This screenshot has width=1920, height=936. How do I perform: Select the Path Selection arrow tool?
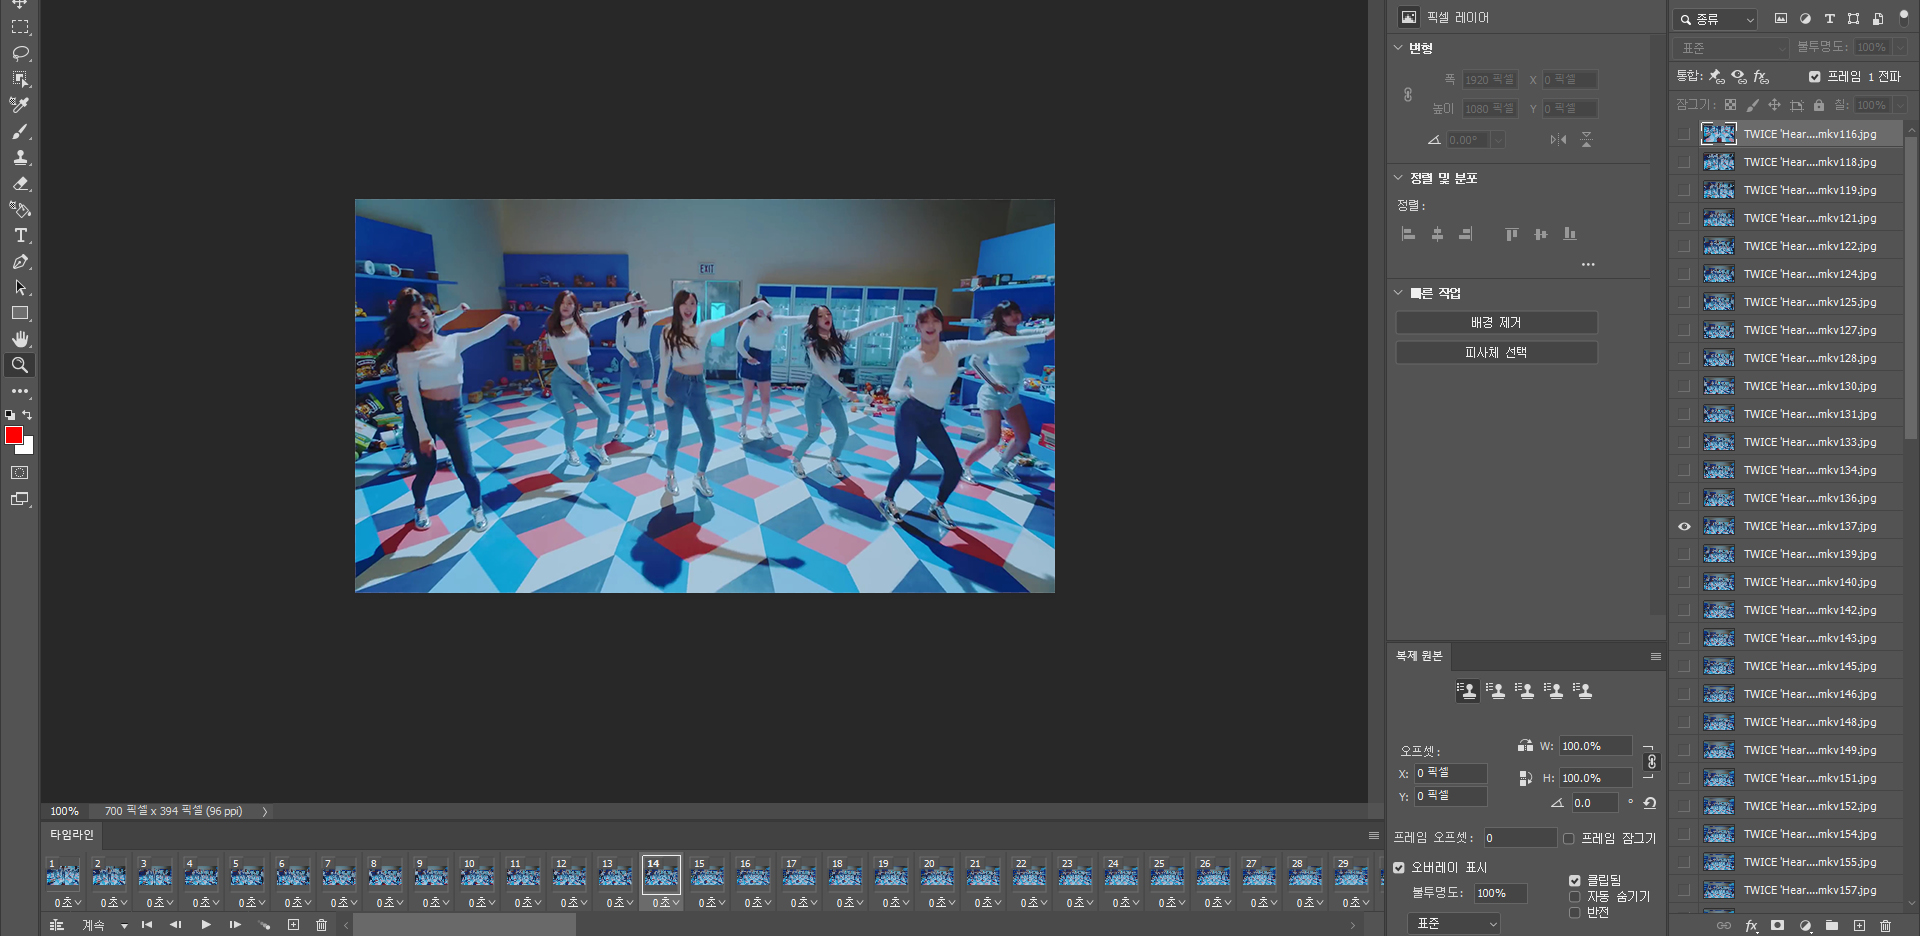tap(20, 287)
